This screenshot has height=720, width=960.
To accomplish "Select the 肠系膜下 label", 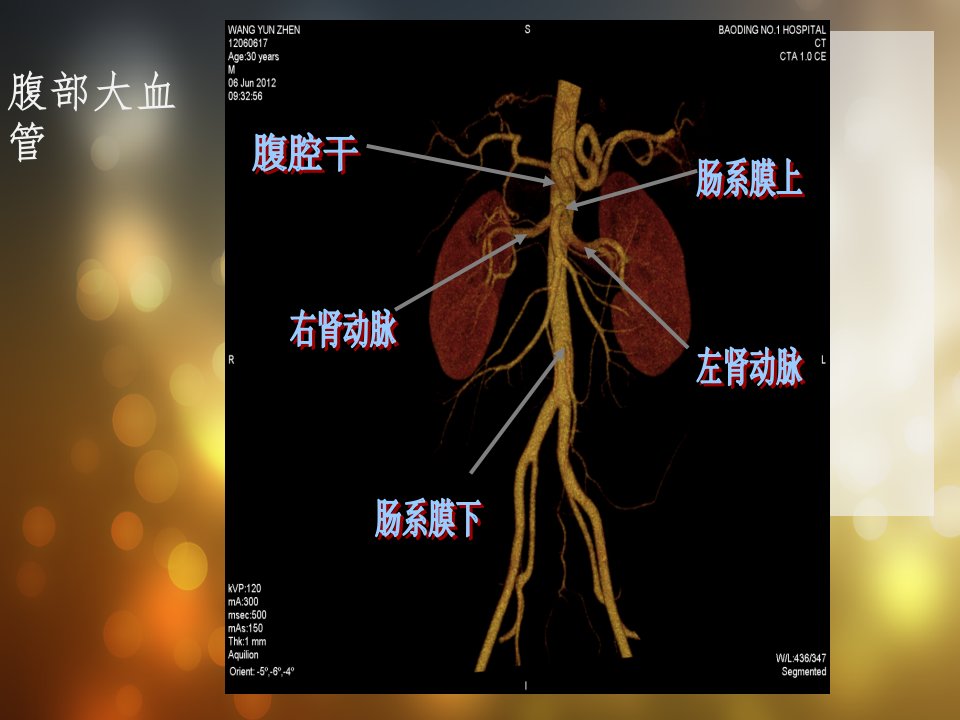I will [x=429, y=519].
